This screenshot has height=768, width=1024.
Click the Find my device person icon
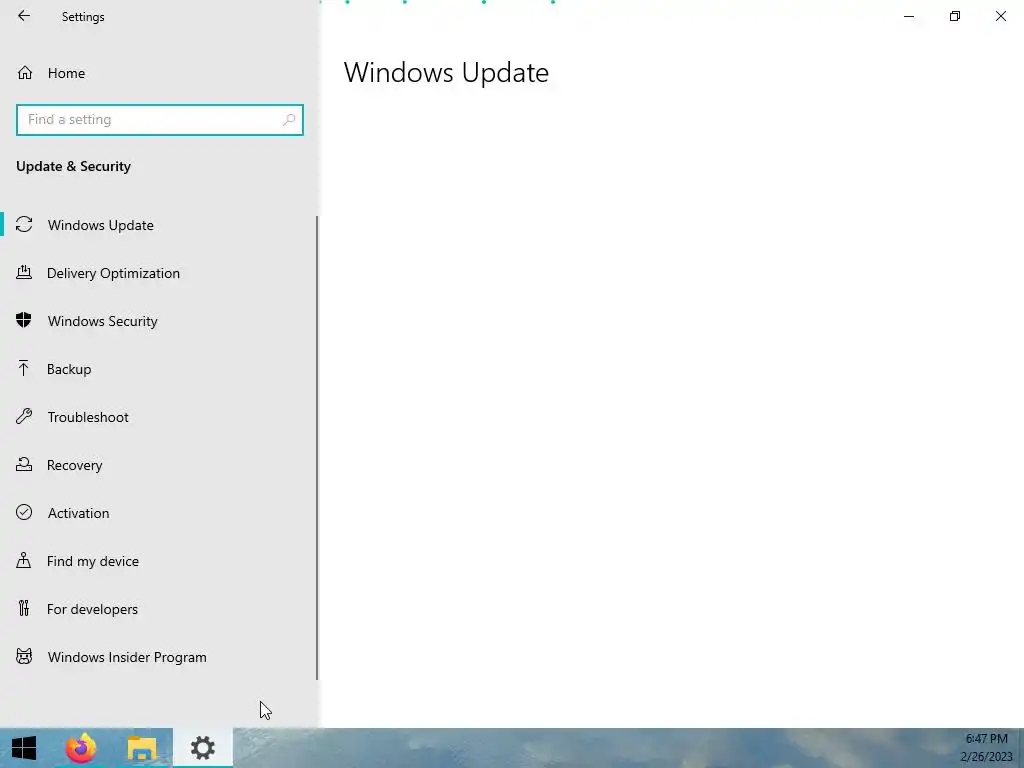click(x=24, y=560)
